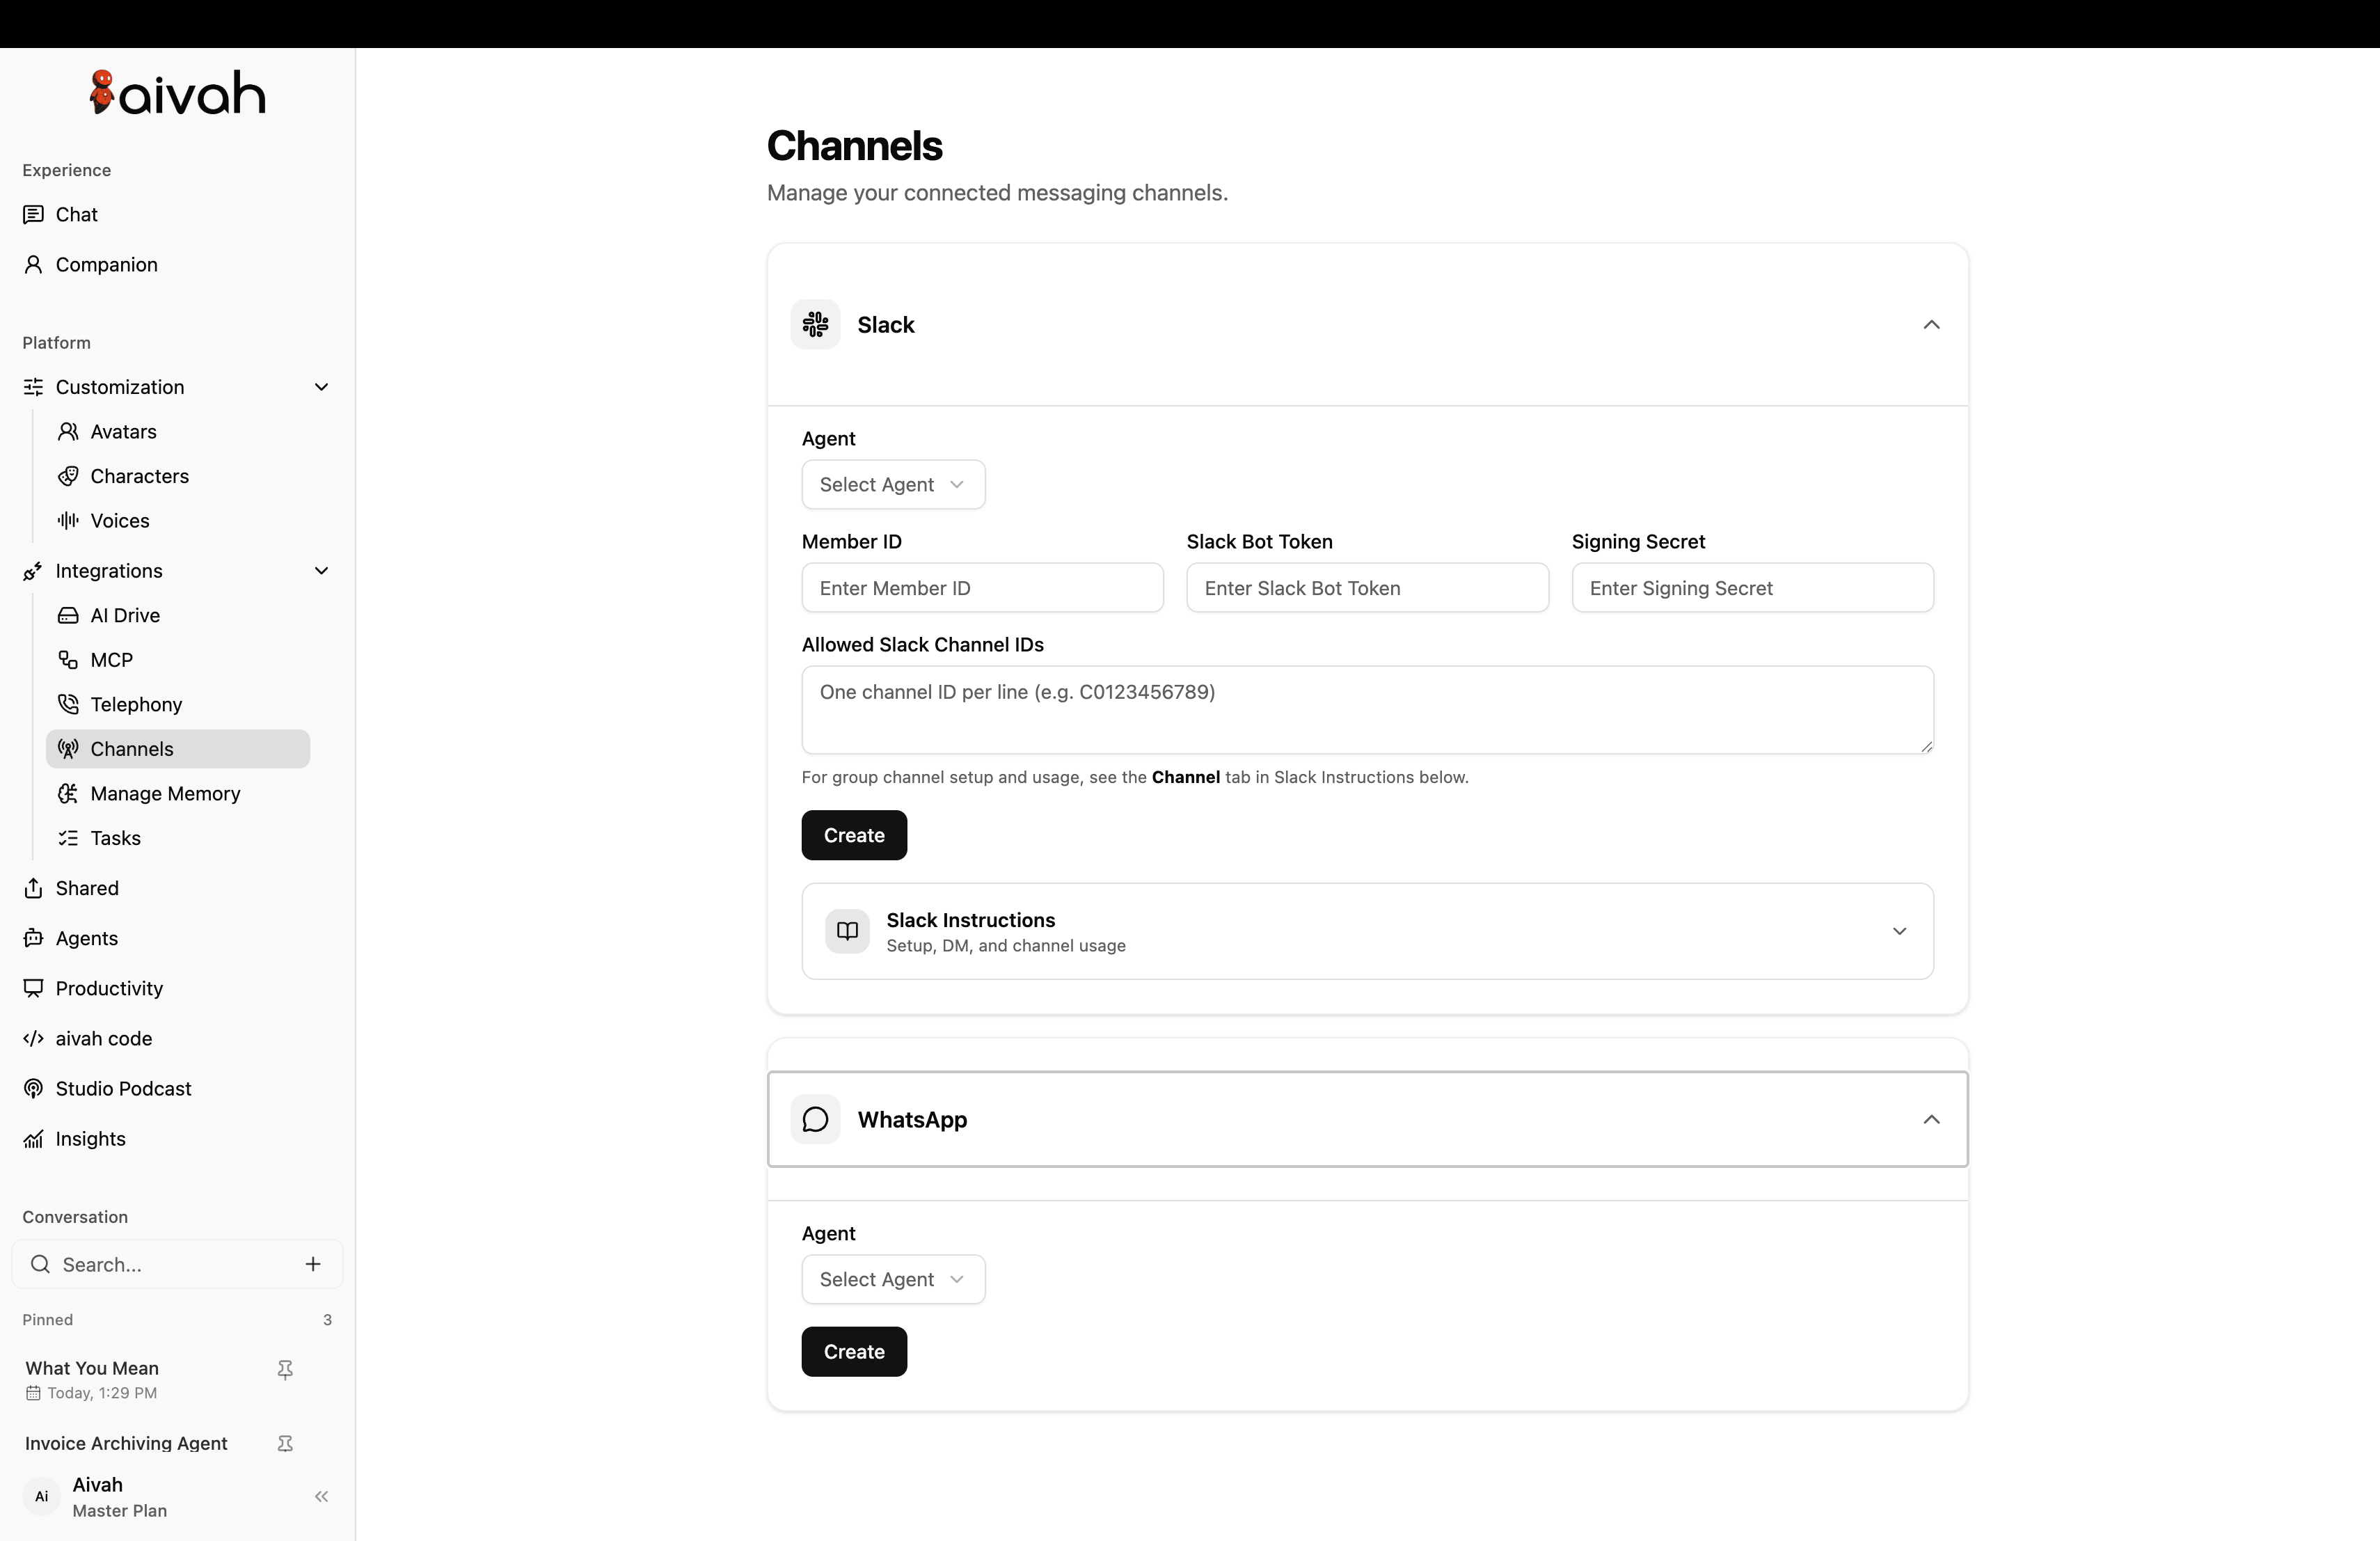2380x1541 pixels.
Task: Go to Insights page
Action: pos(90,1139)
